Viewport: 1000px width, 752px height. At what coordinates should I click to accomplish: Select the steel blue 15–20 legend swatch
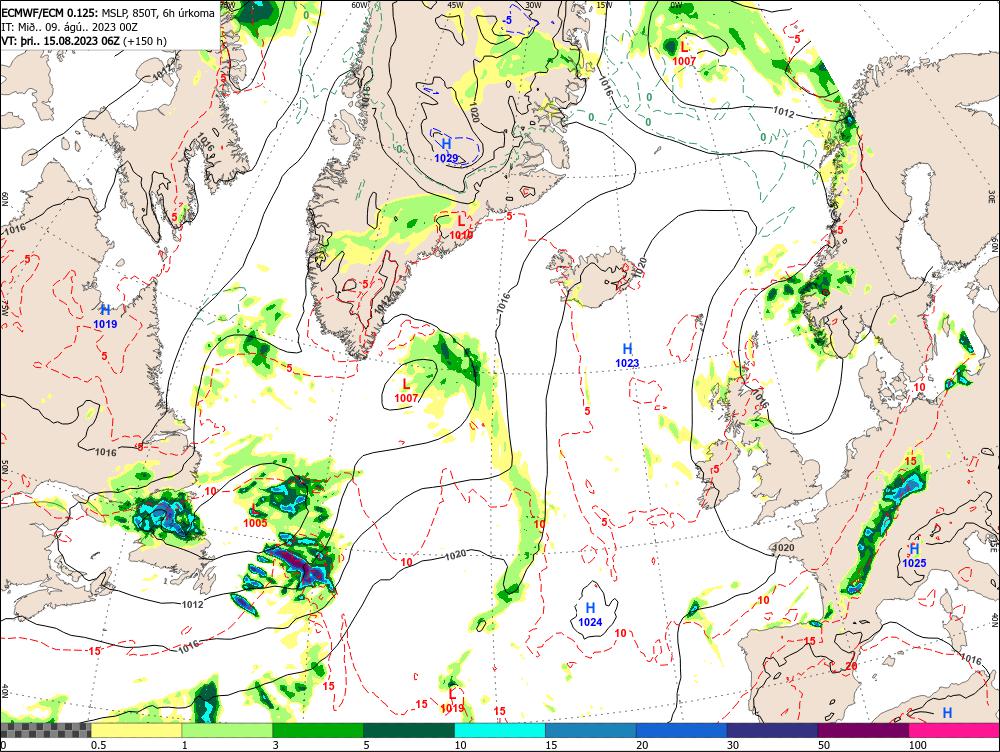coord(591,730)
